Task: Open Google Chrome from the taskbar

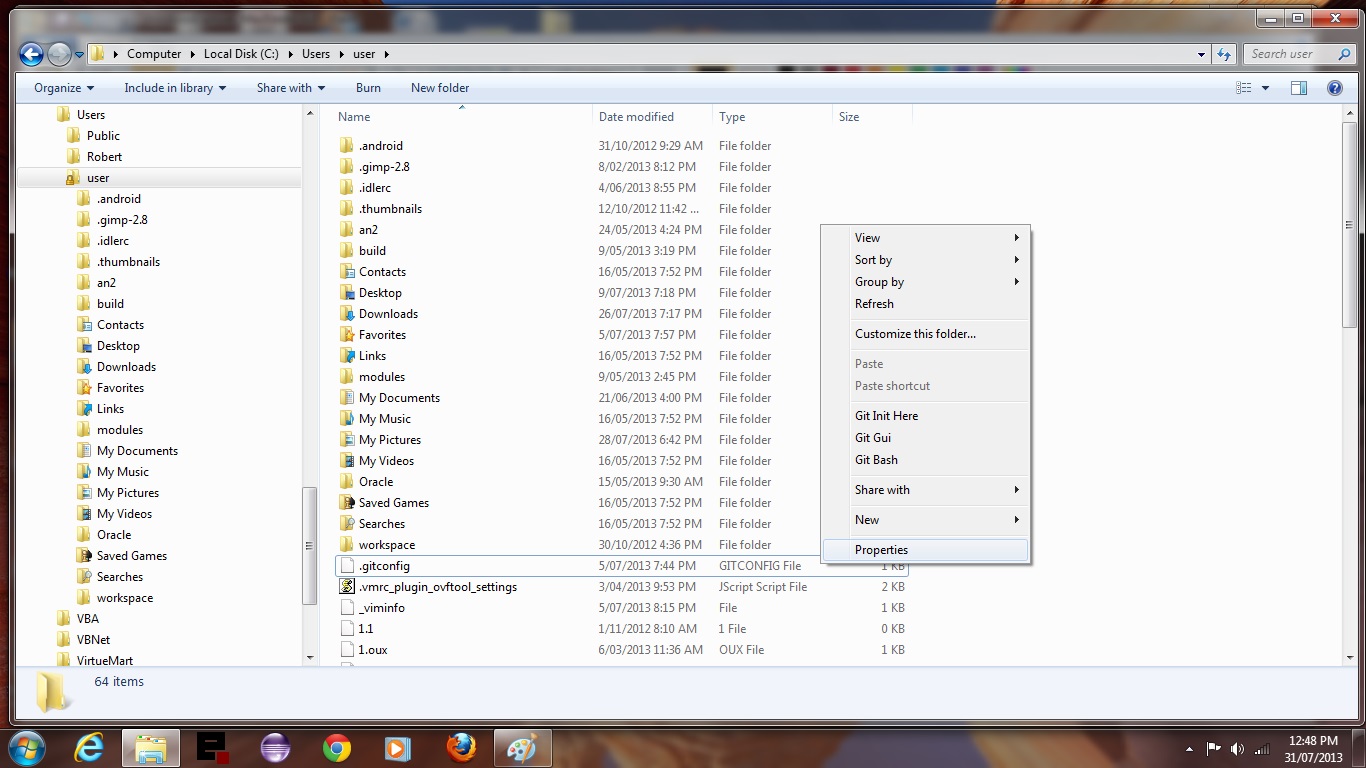Action: [x=337, y=748]
